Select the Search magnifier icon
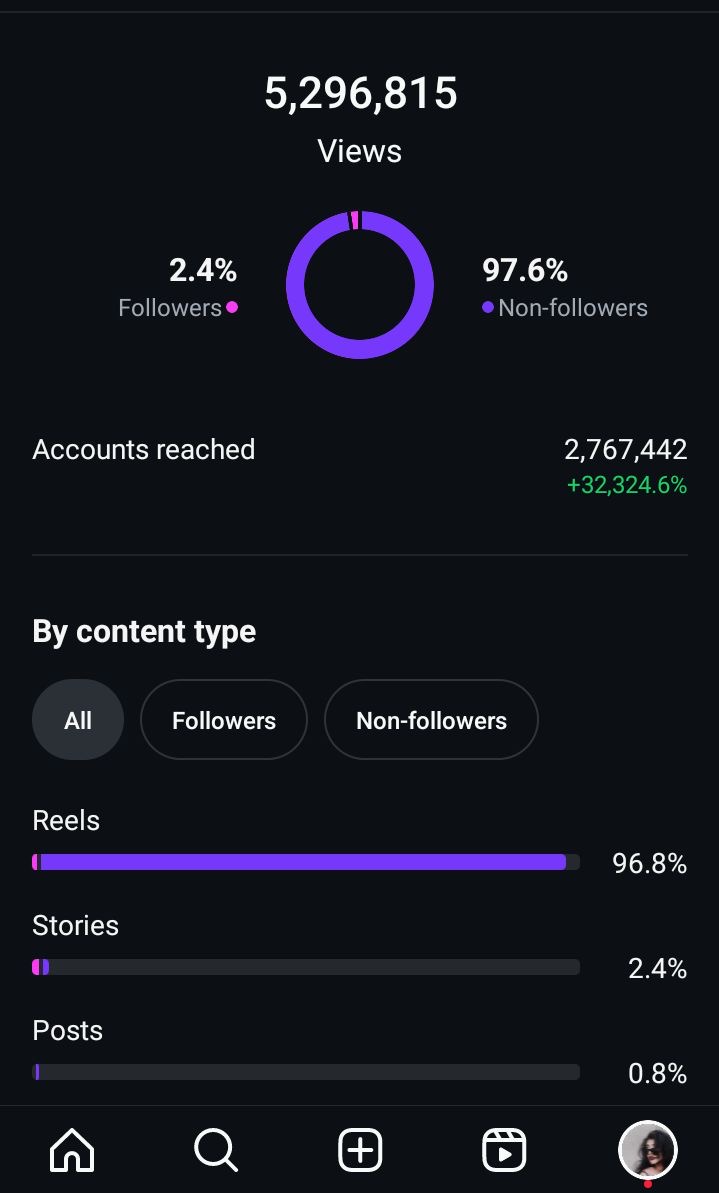 coord(215,1149)
